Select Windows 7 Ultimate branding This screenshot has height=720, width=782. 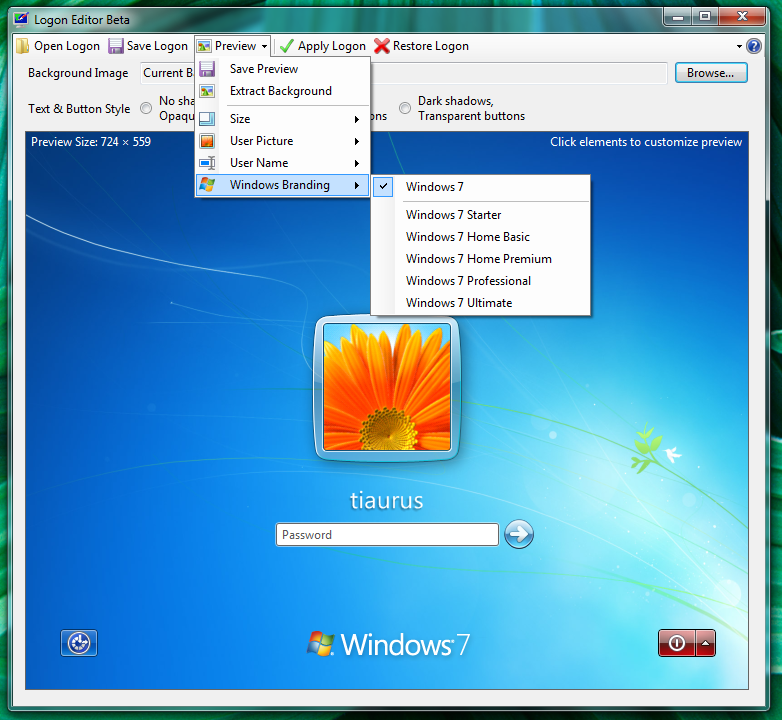[x=481, y=302]
